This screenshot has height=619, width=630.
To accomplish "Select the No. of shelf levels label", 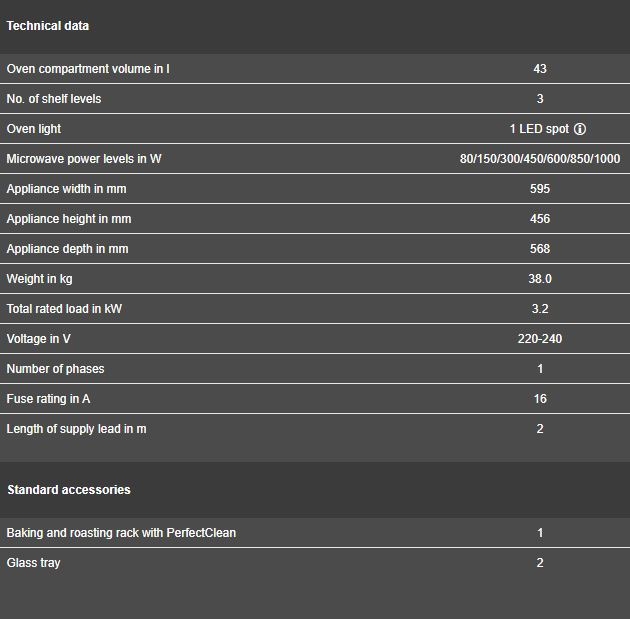I will (x=54, y=99).
